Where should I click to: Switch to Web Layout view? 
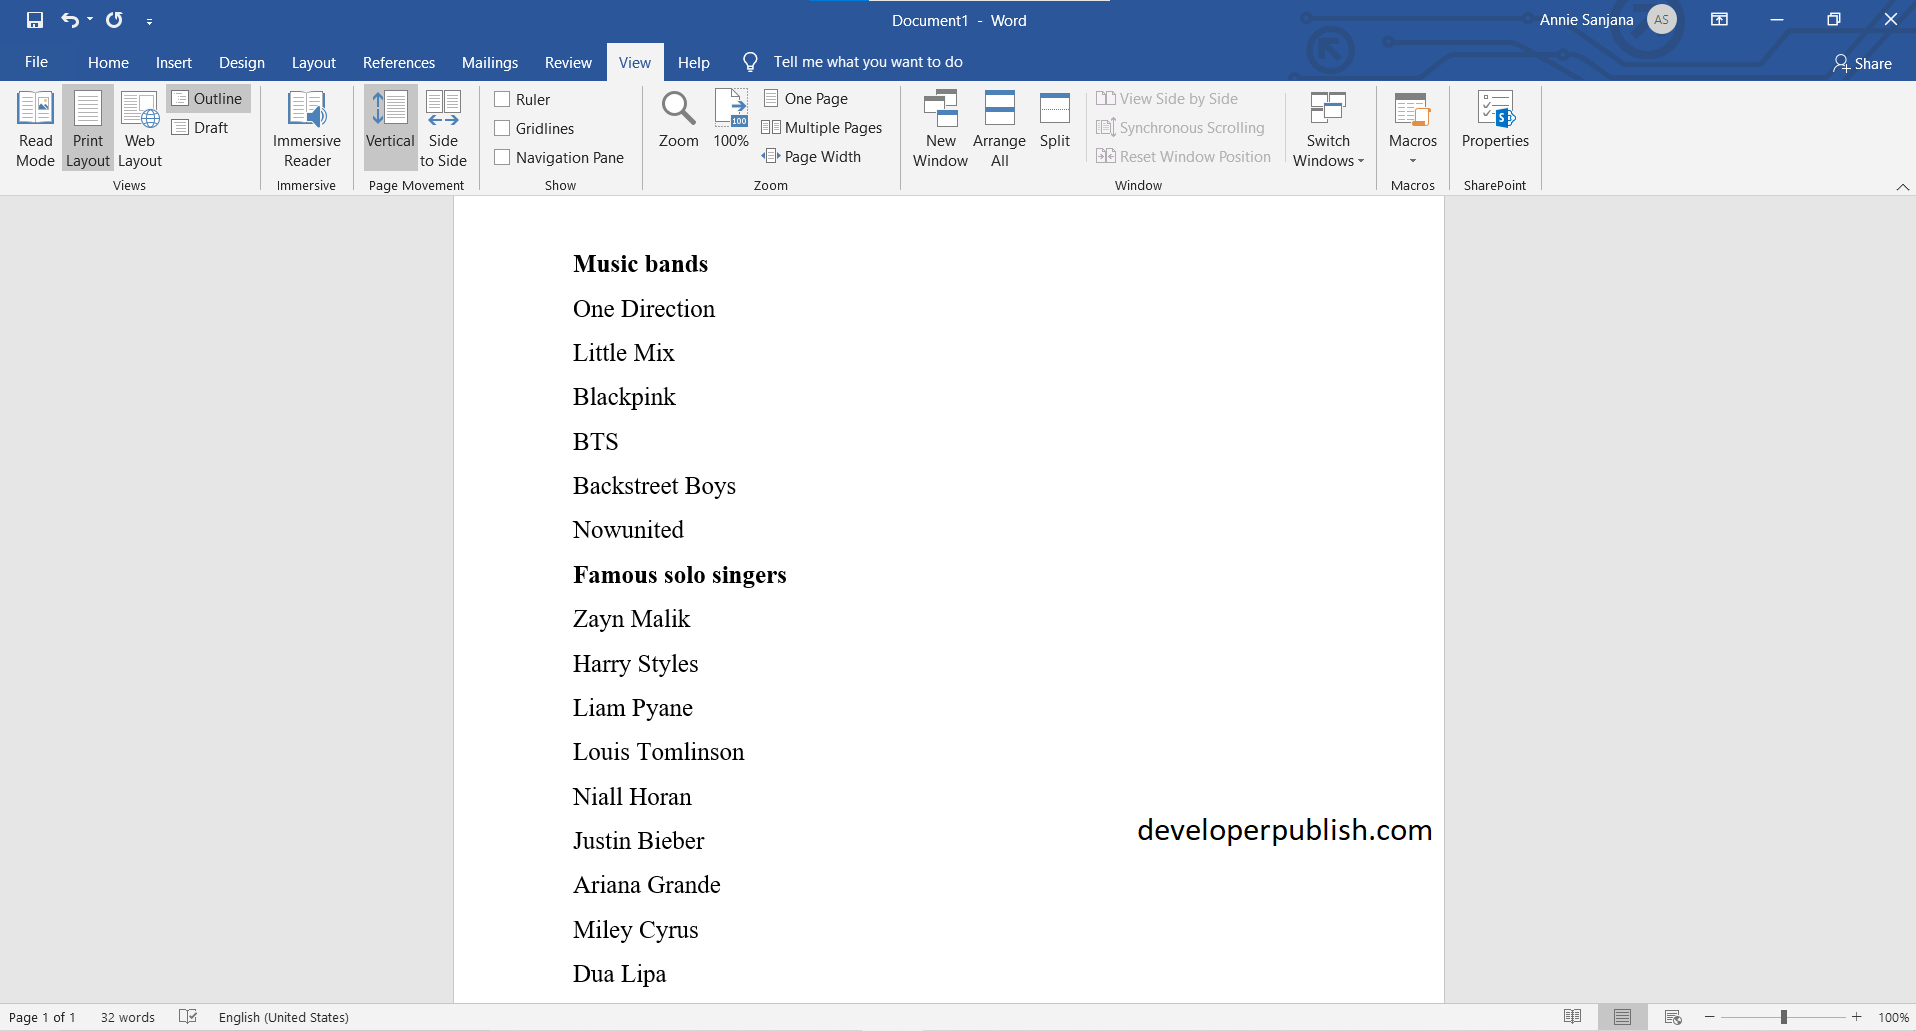[x=138, y=127]
